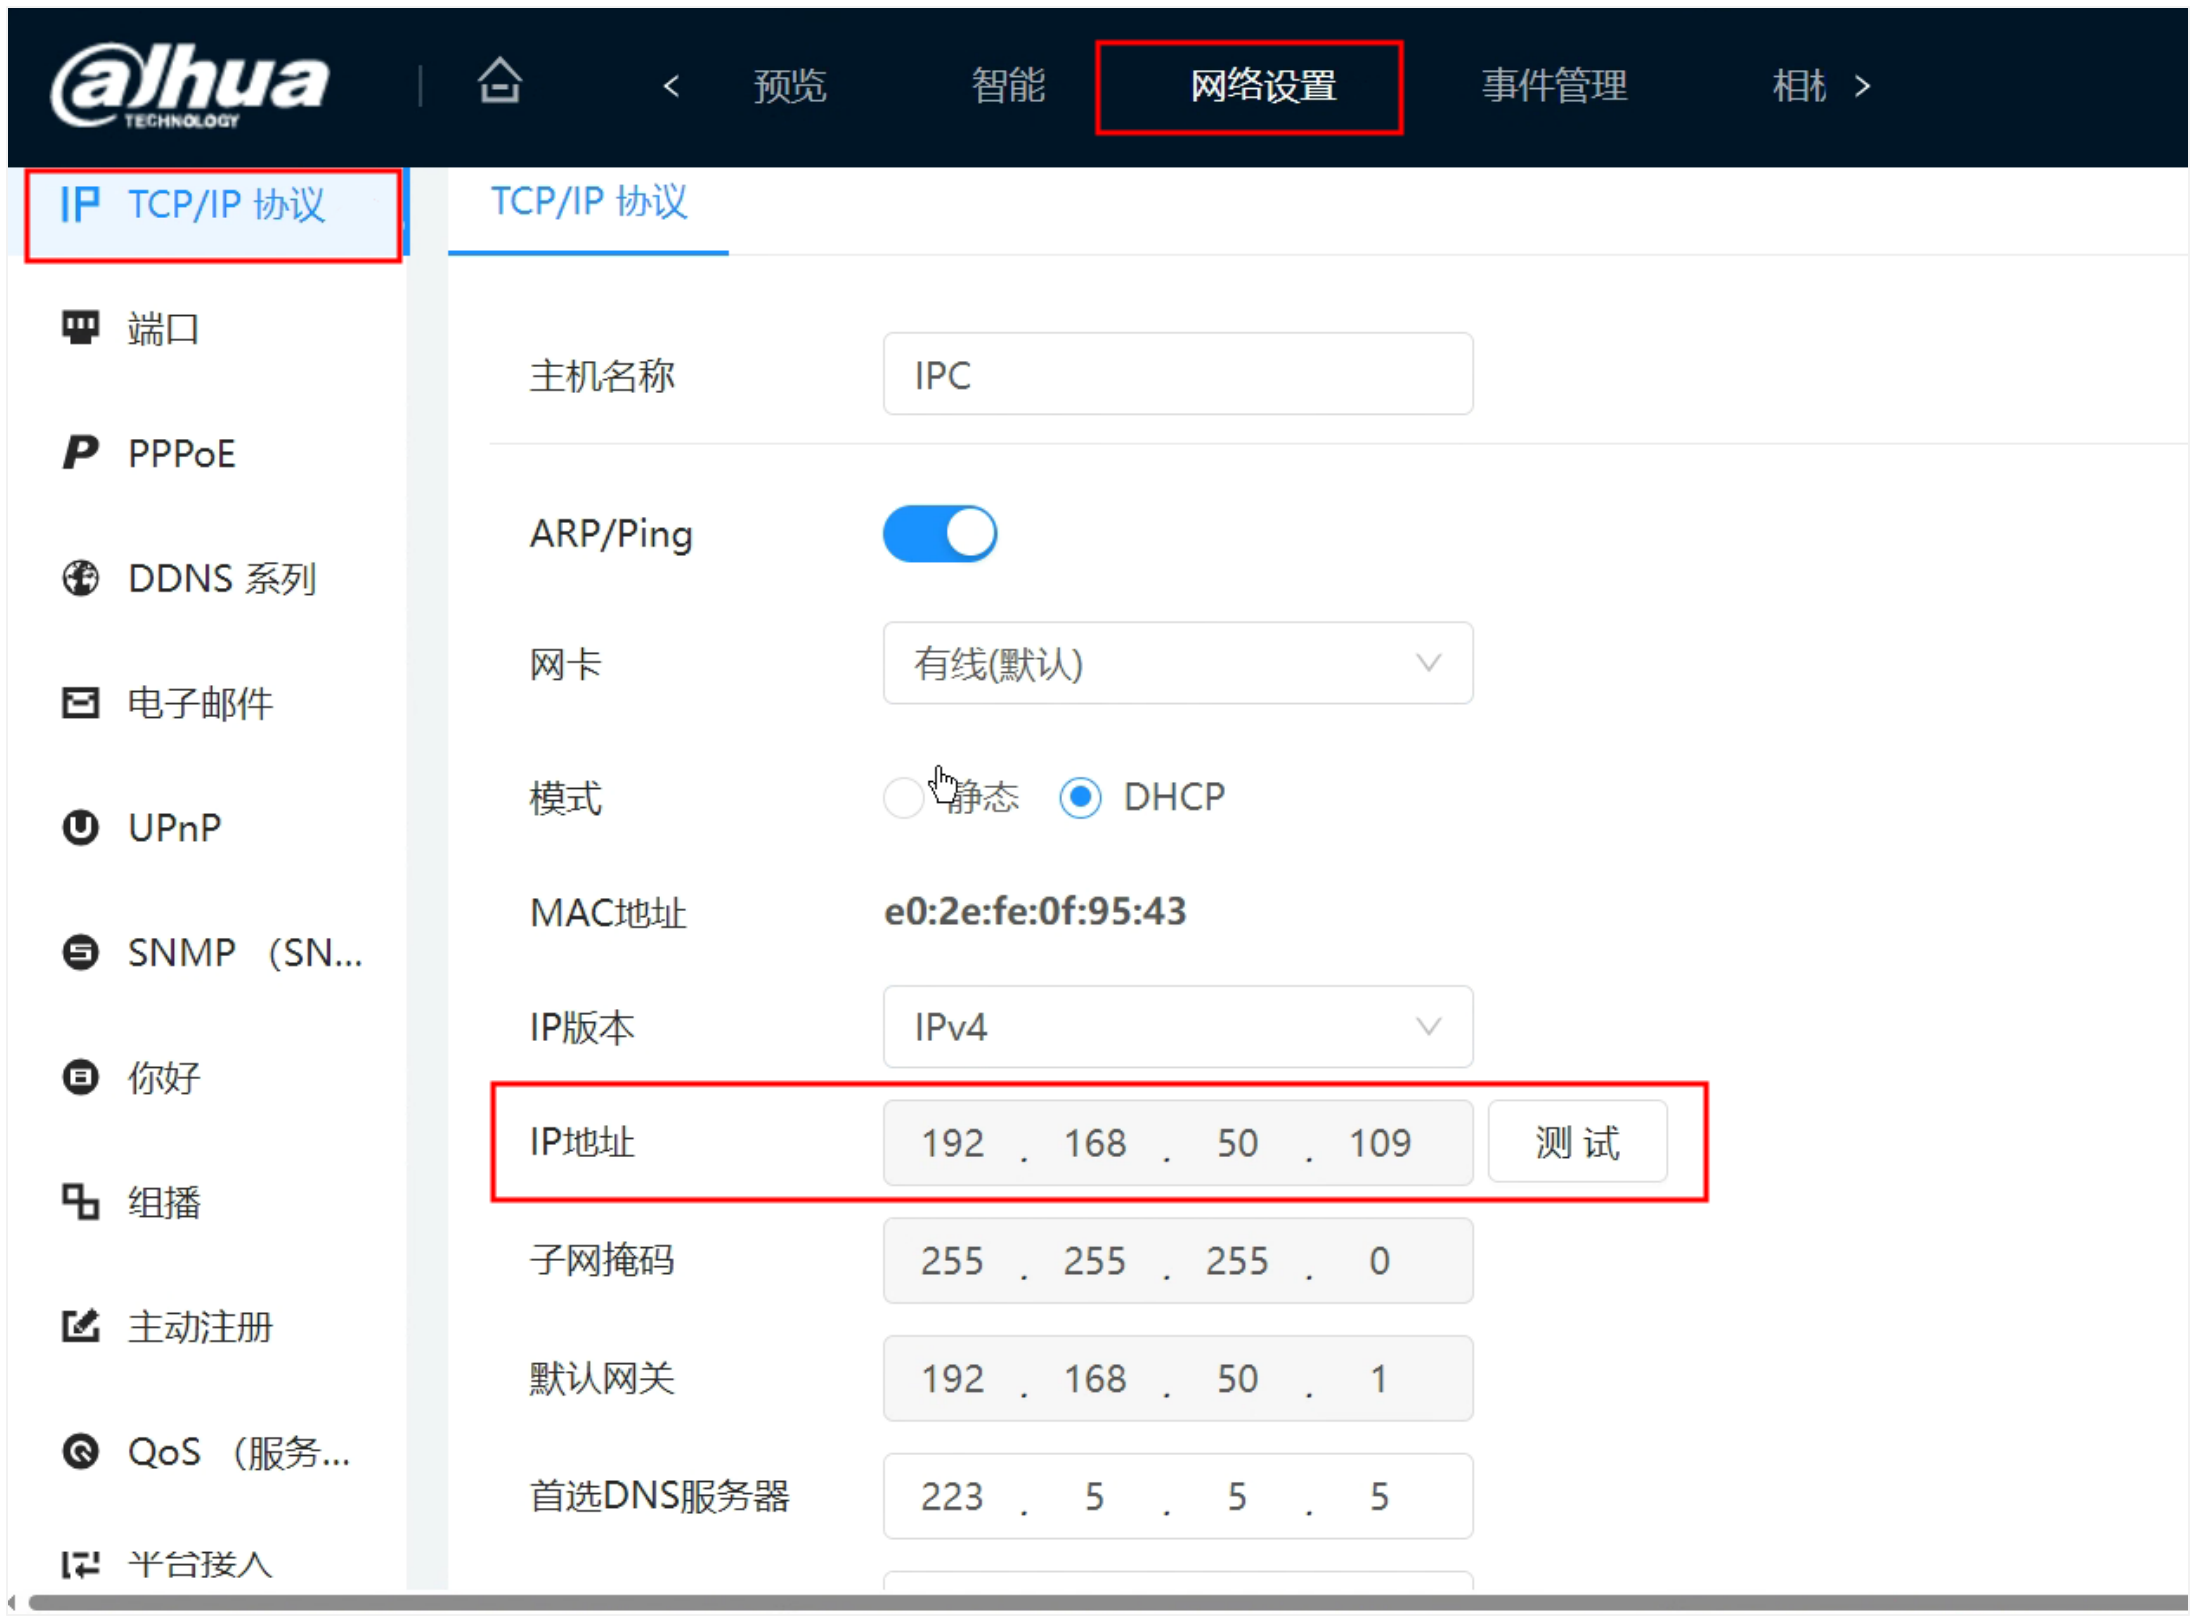The width and height of the screenshot is (2198, 1622).
Task: Click the 主机名称 IPC text field
Action: 1177,375
